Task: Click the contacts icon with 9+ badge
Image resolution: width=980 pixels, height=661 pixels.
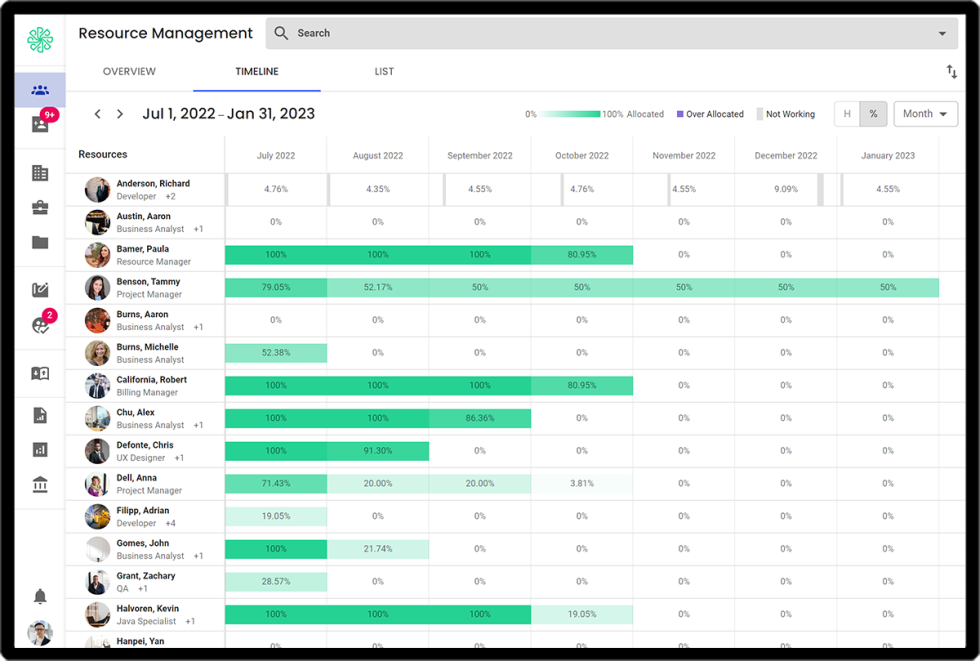Action: pos(40,124)
